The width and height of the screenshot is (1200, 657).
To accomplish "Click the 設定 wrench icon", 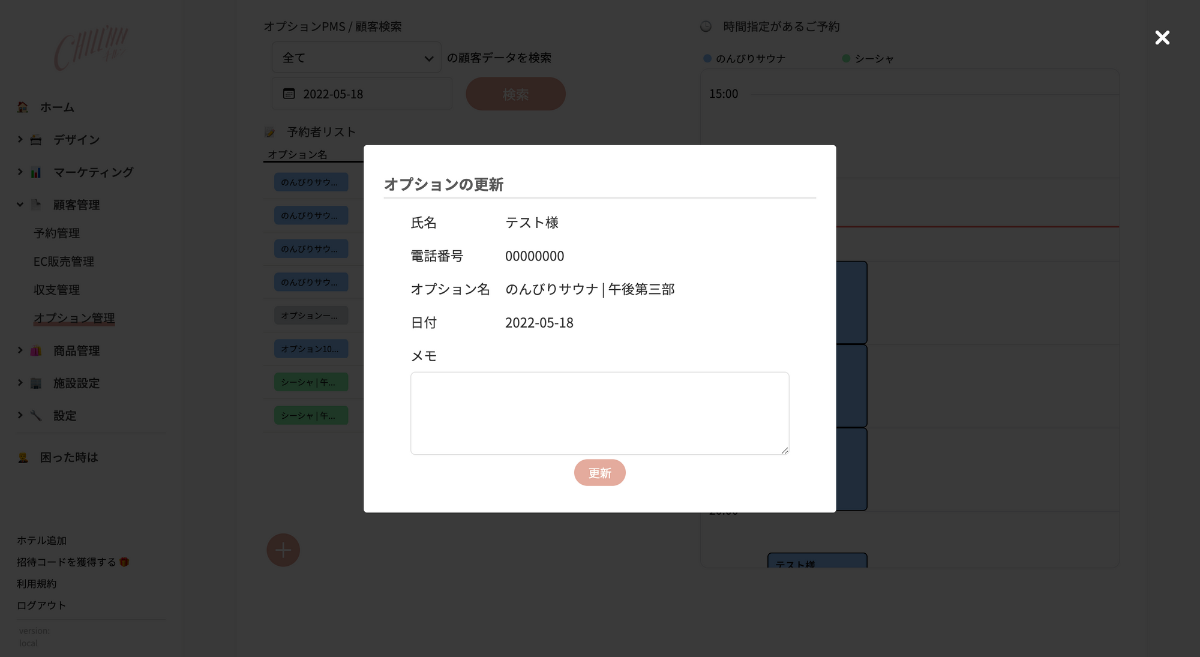I will (36, 415).
